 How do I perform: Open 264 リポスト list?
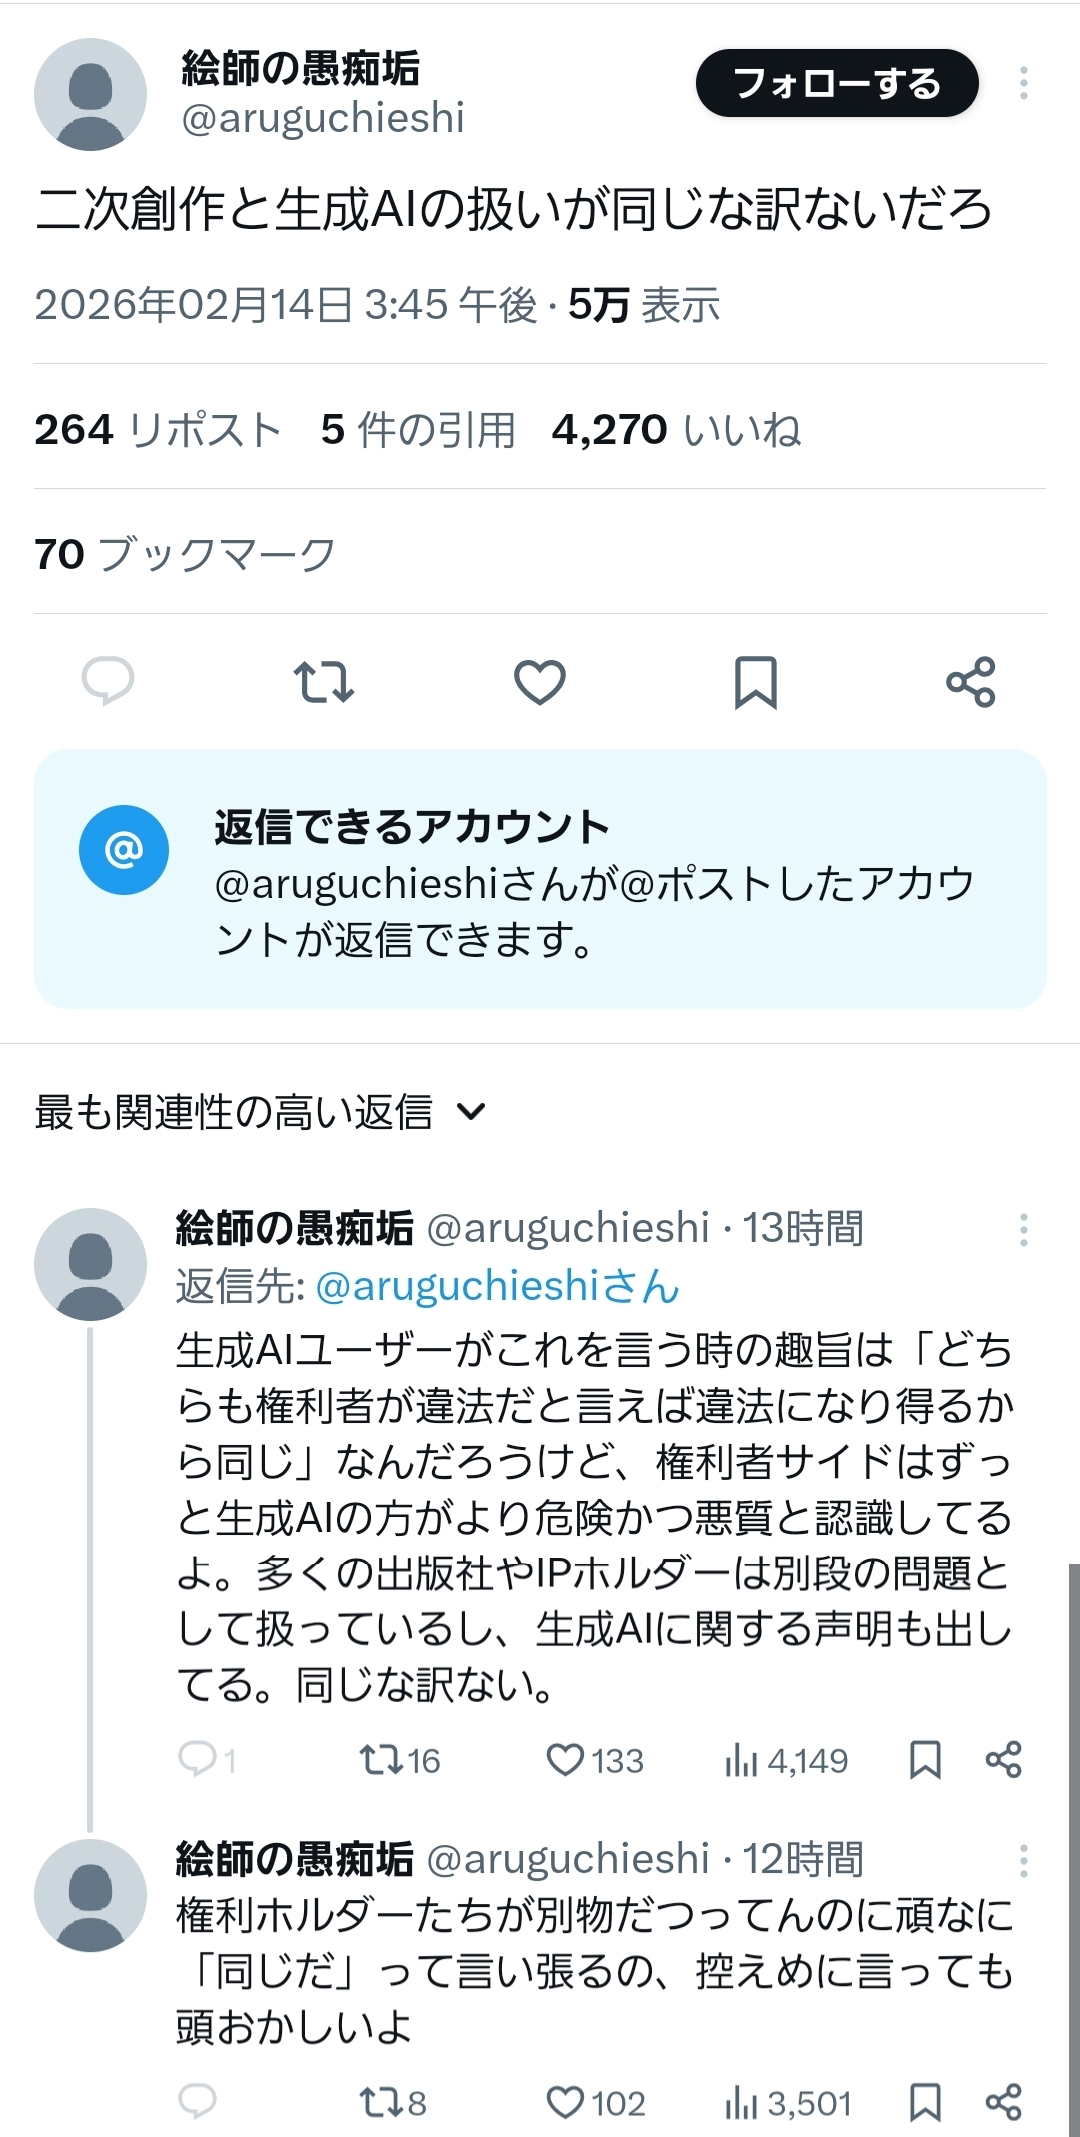(158, 430)
